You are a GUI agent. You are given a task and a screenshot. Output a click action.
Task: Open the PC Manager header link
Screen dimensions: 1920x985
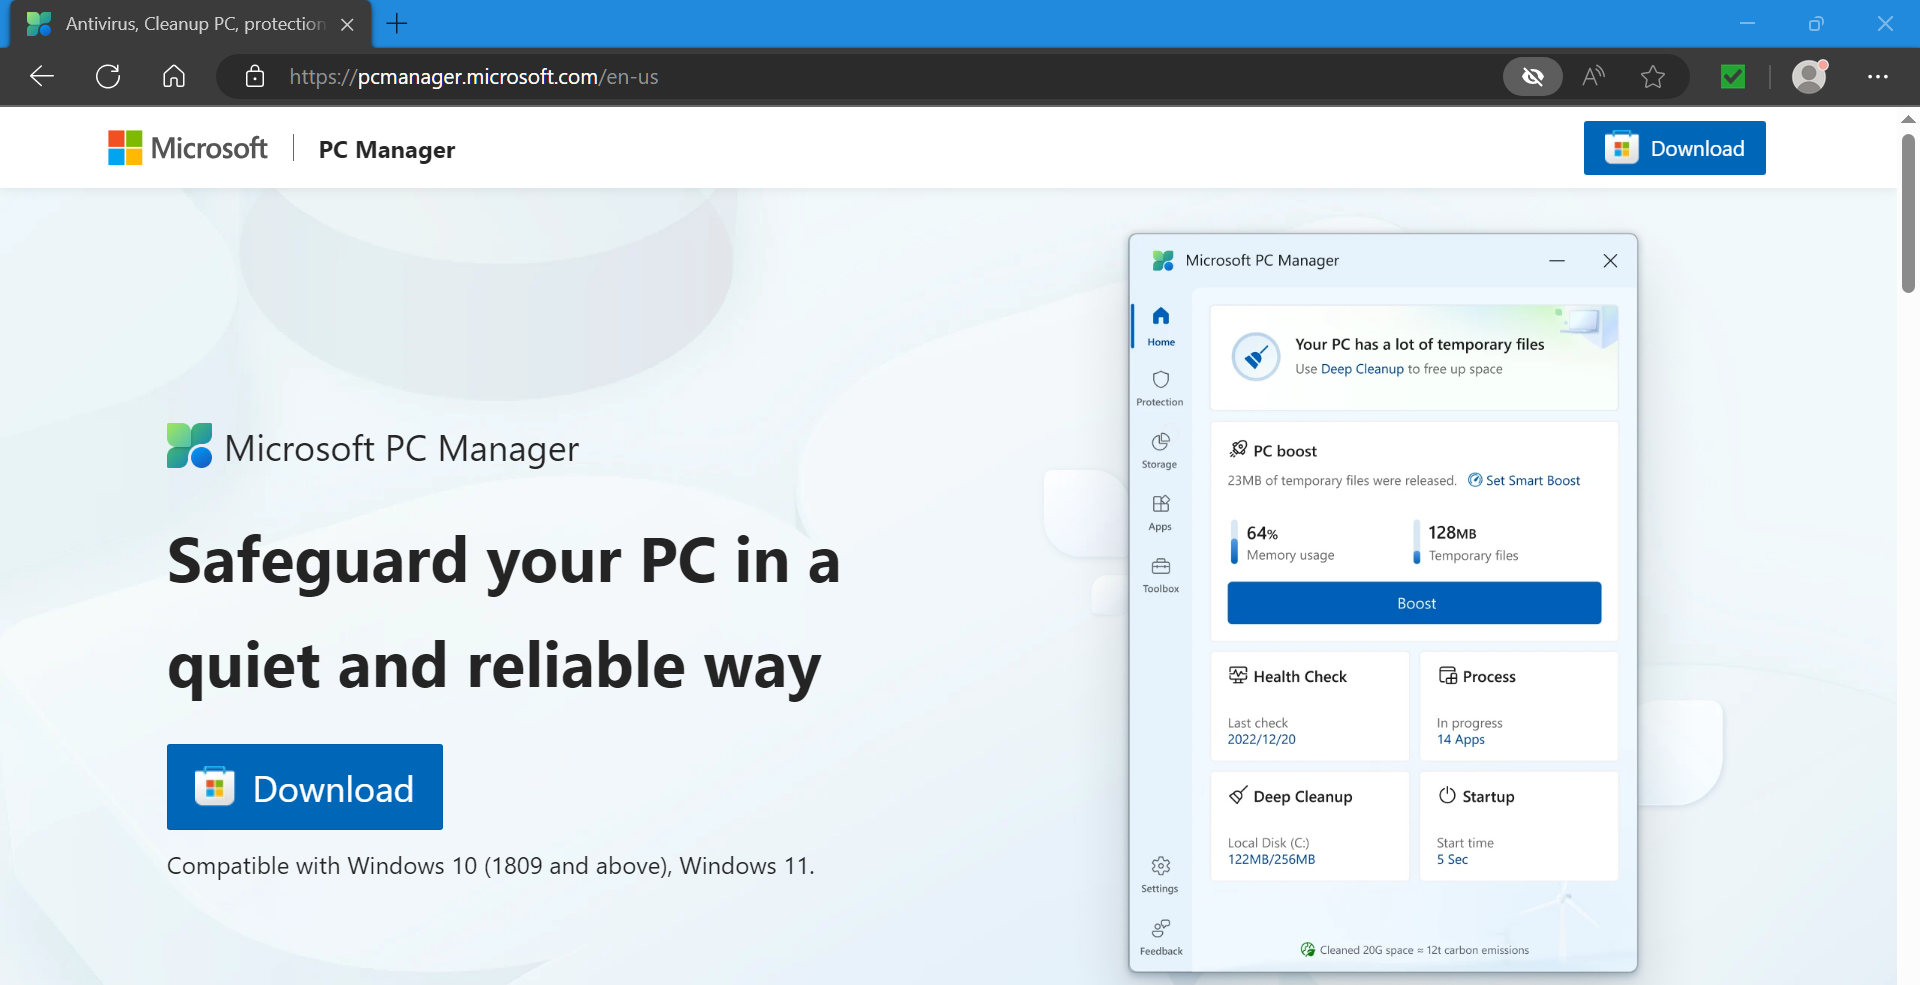click(387, 150)
